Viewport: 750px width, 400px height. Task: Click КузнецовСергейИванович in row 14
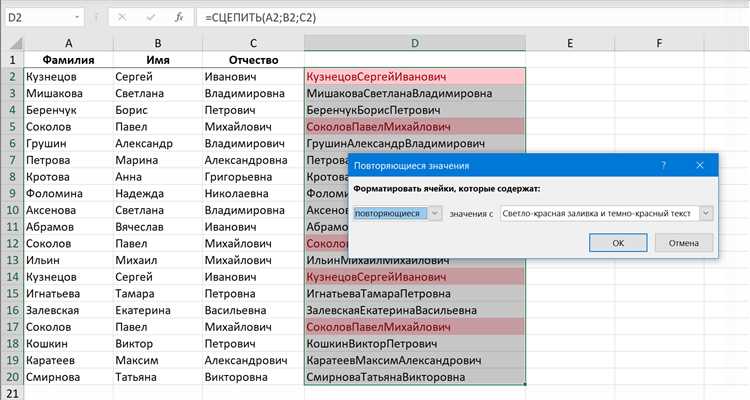point(415,277)
